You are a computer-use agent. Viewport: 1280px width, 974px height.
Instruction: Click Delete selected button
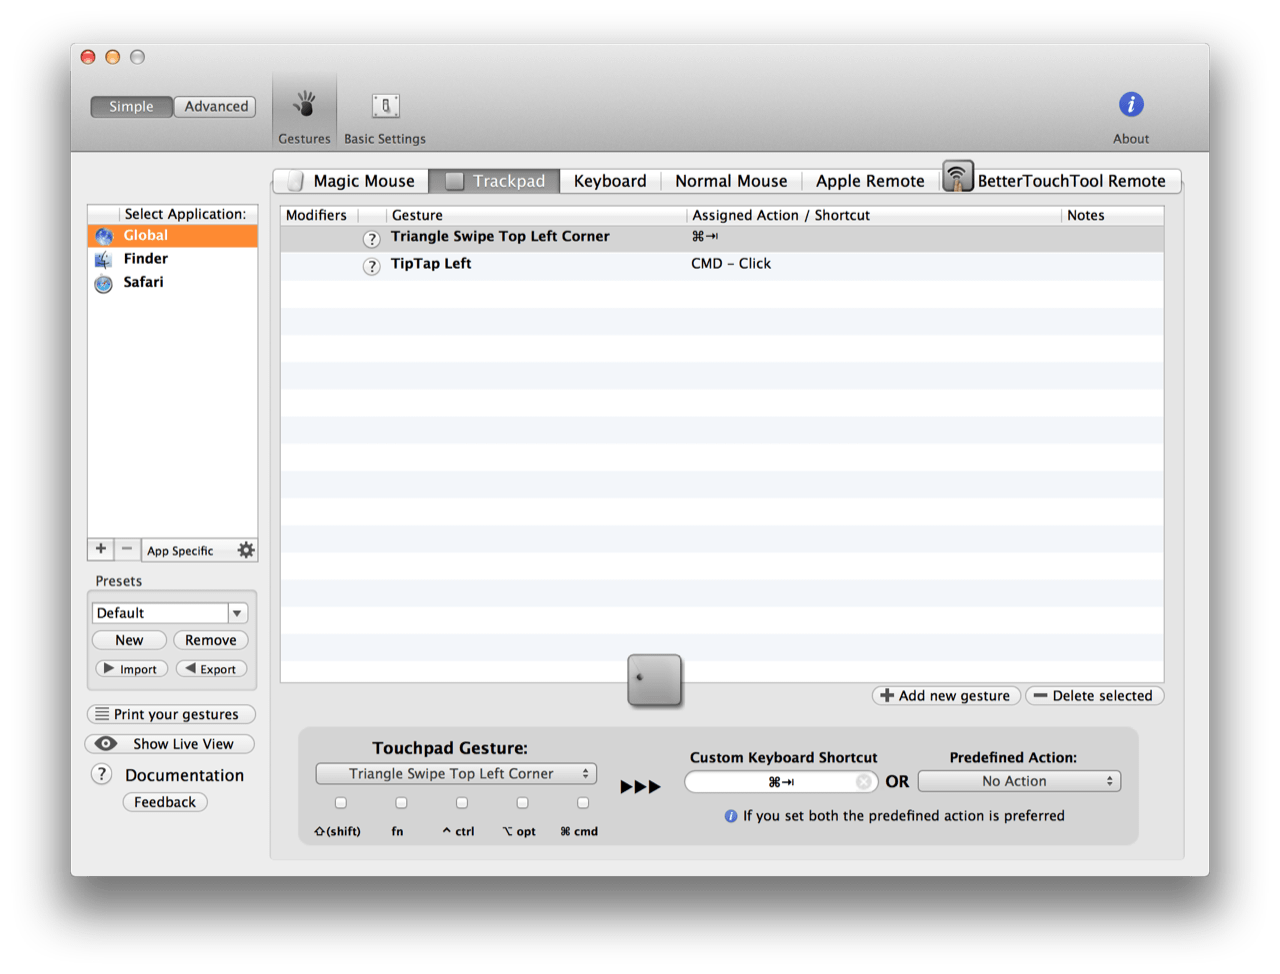pos(1094,696)
